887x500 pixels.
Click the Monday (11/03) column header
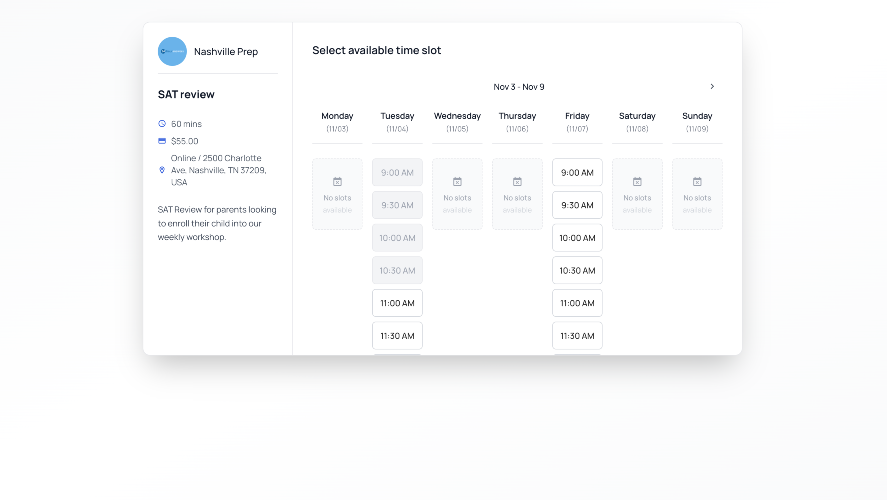coord(337,122)
